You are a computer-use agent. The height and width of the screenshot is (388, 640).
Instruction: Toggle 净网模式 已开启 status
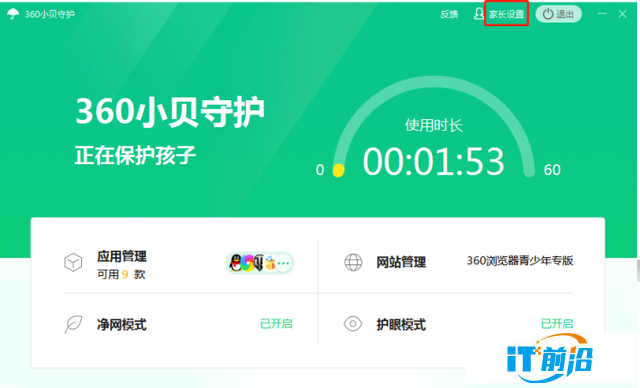[276, 324]
